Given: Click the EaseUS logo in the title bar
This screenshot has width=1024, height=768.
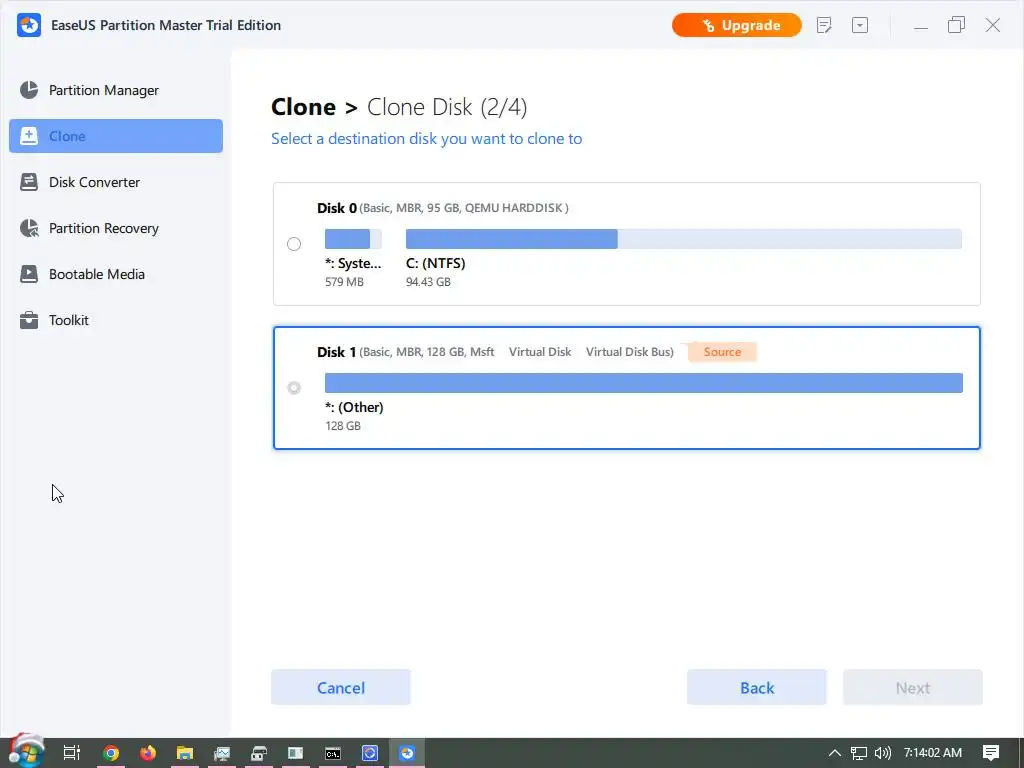Looking at the screenshot, I should click(x=29, y=25).
